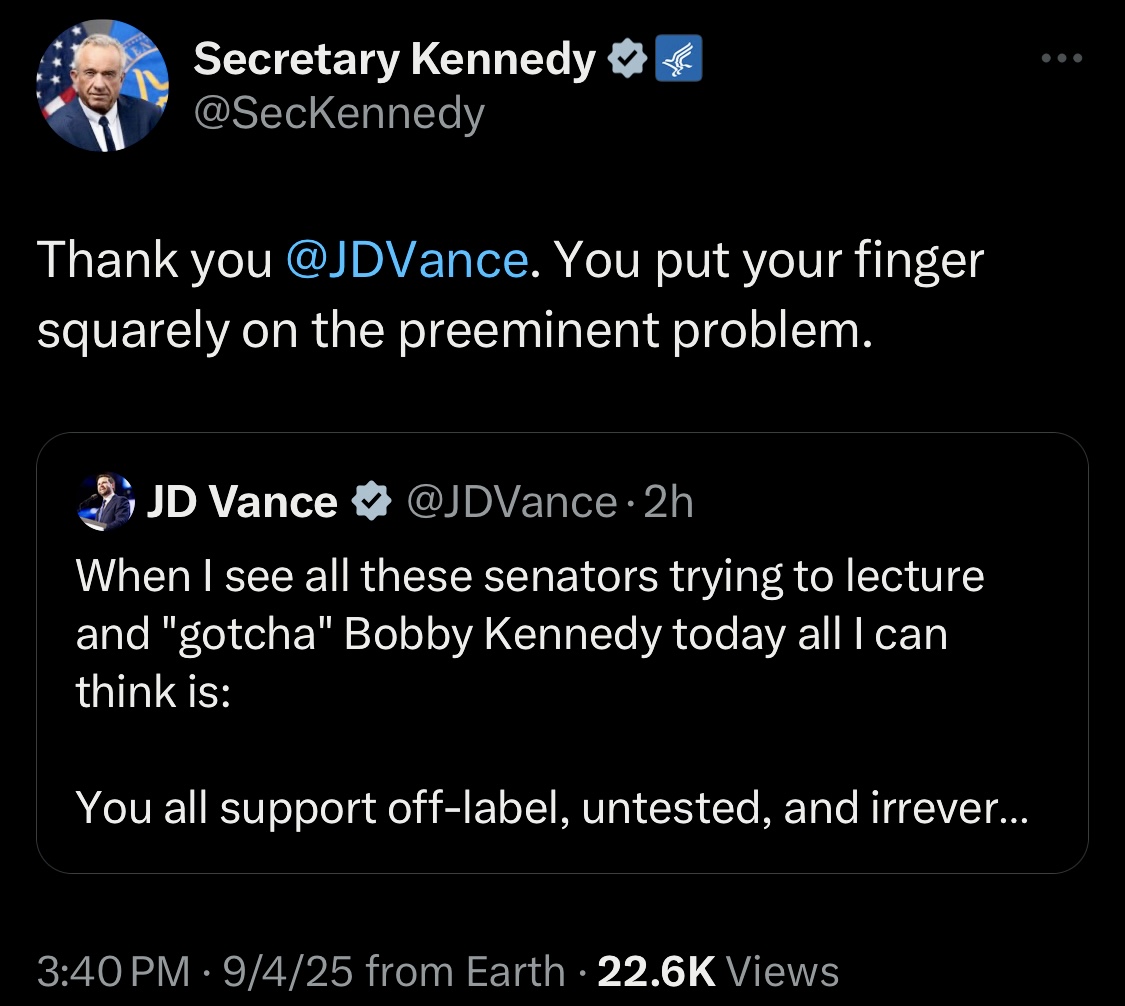The image size is (1125, 1006).
Task: Click verified badge next to JD Vance
Action: click(x=372, y=502)
